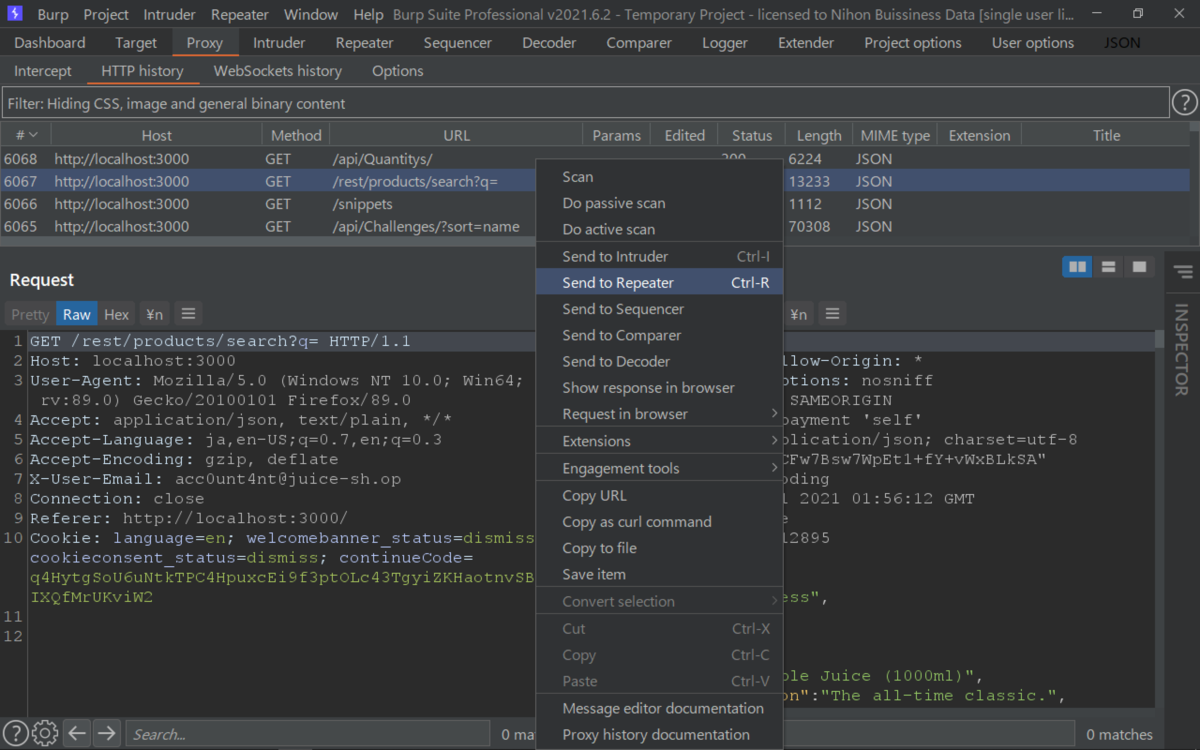Select the stacked rows layout icon
This screenshot has width=1200, height=750.
point(1108,267)
